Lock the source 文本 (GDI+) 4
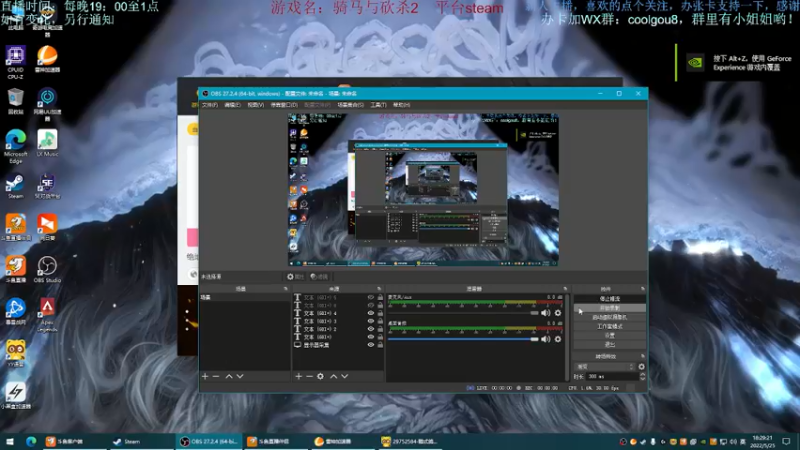800x450 pixels. click(x=380, y=313)
